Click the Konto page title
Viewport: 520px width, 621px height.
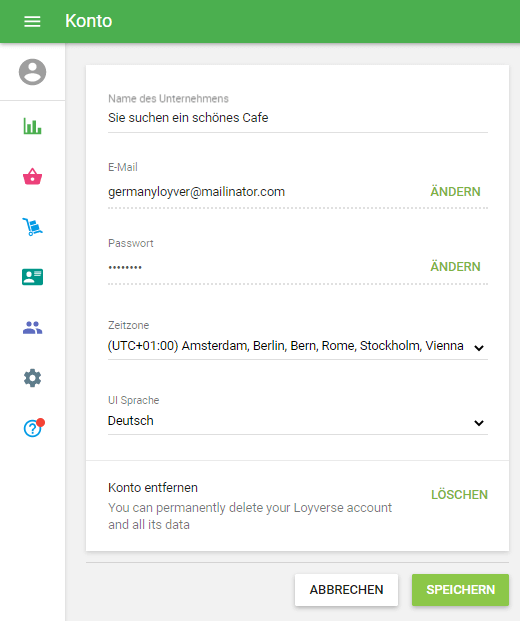point(88,21)
